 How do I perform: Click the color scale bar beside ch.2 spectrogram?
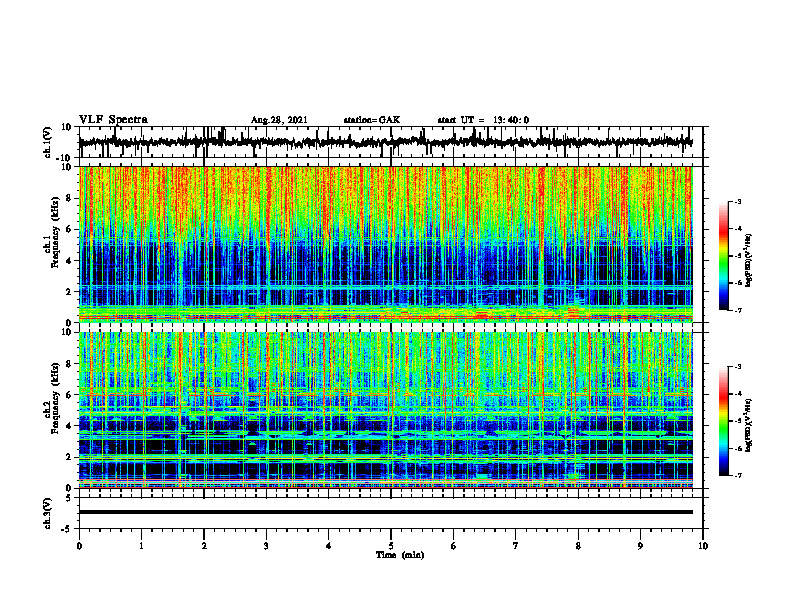pos(723,421)
